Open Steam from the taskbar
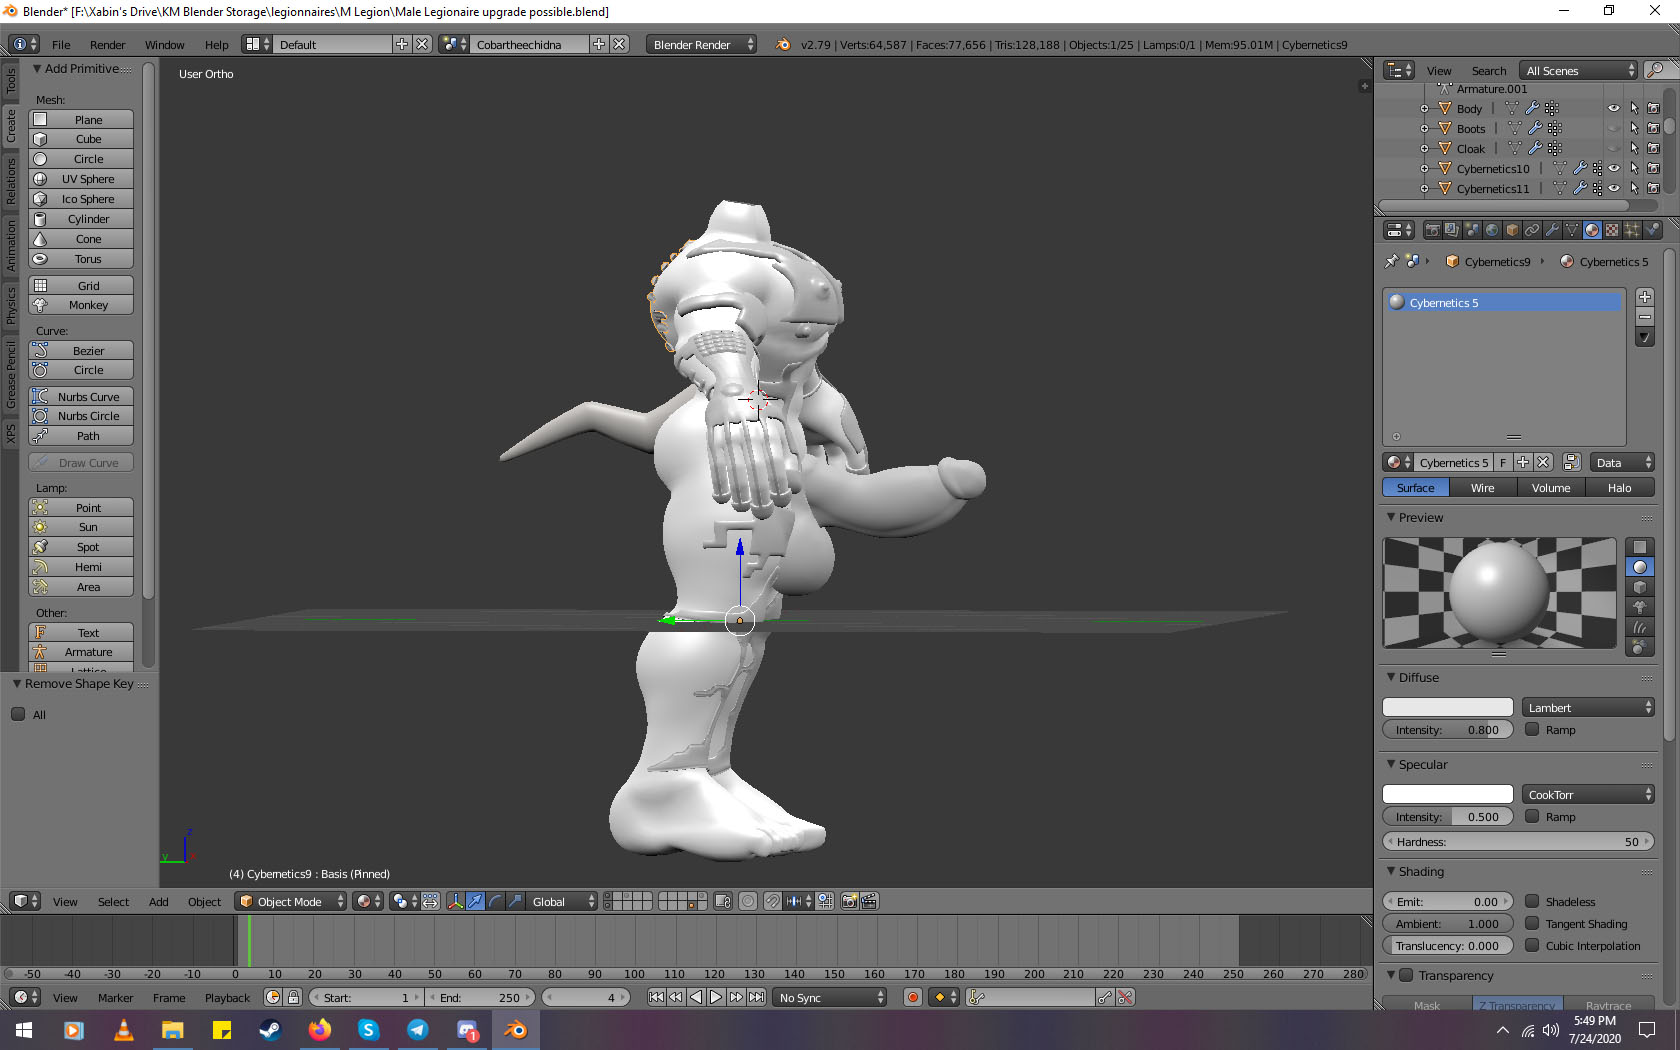The image size is (1680, 1050). click(x=270, y=1030)
